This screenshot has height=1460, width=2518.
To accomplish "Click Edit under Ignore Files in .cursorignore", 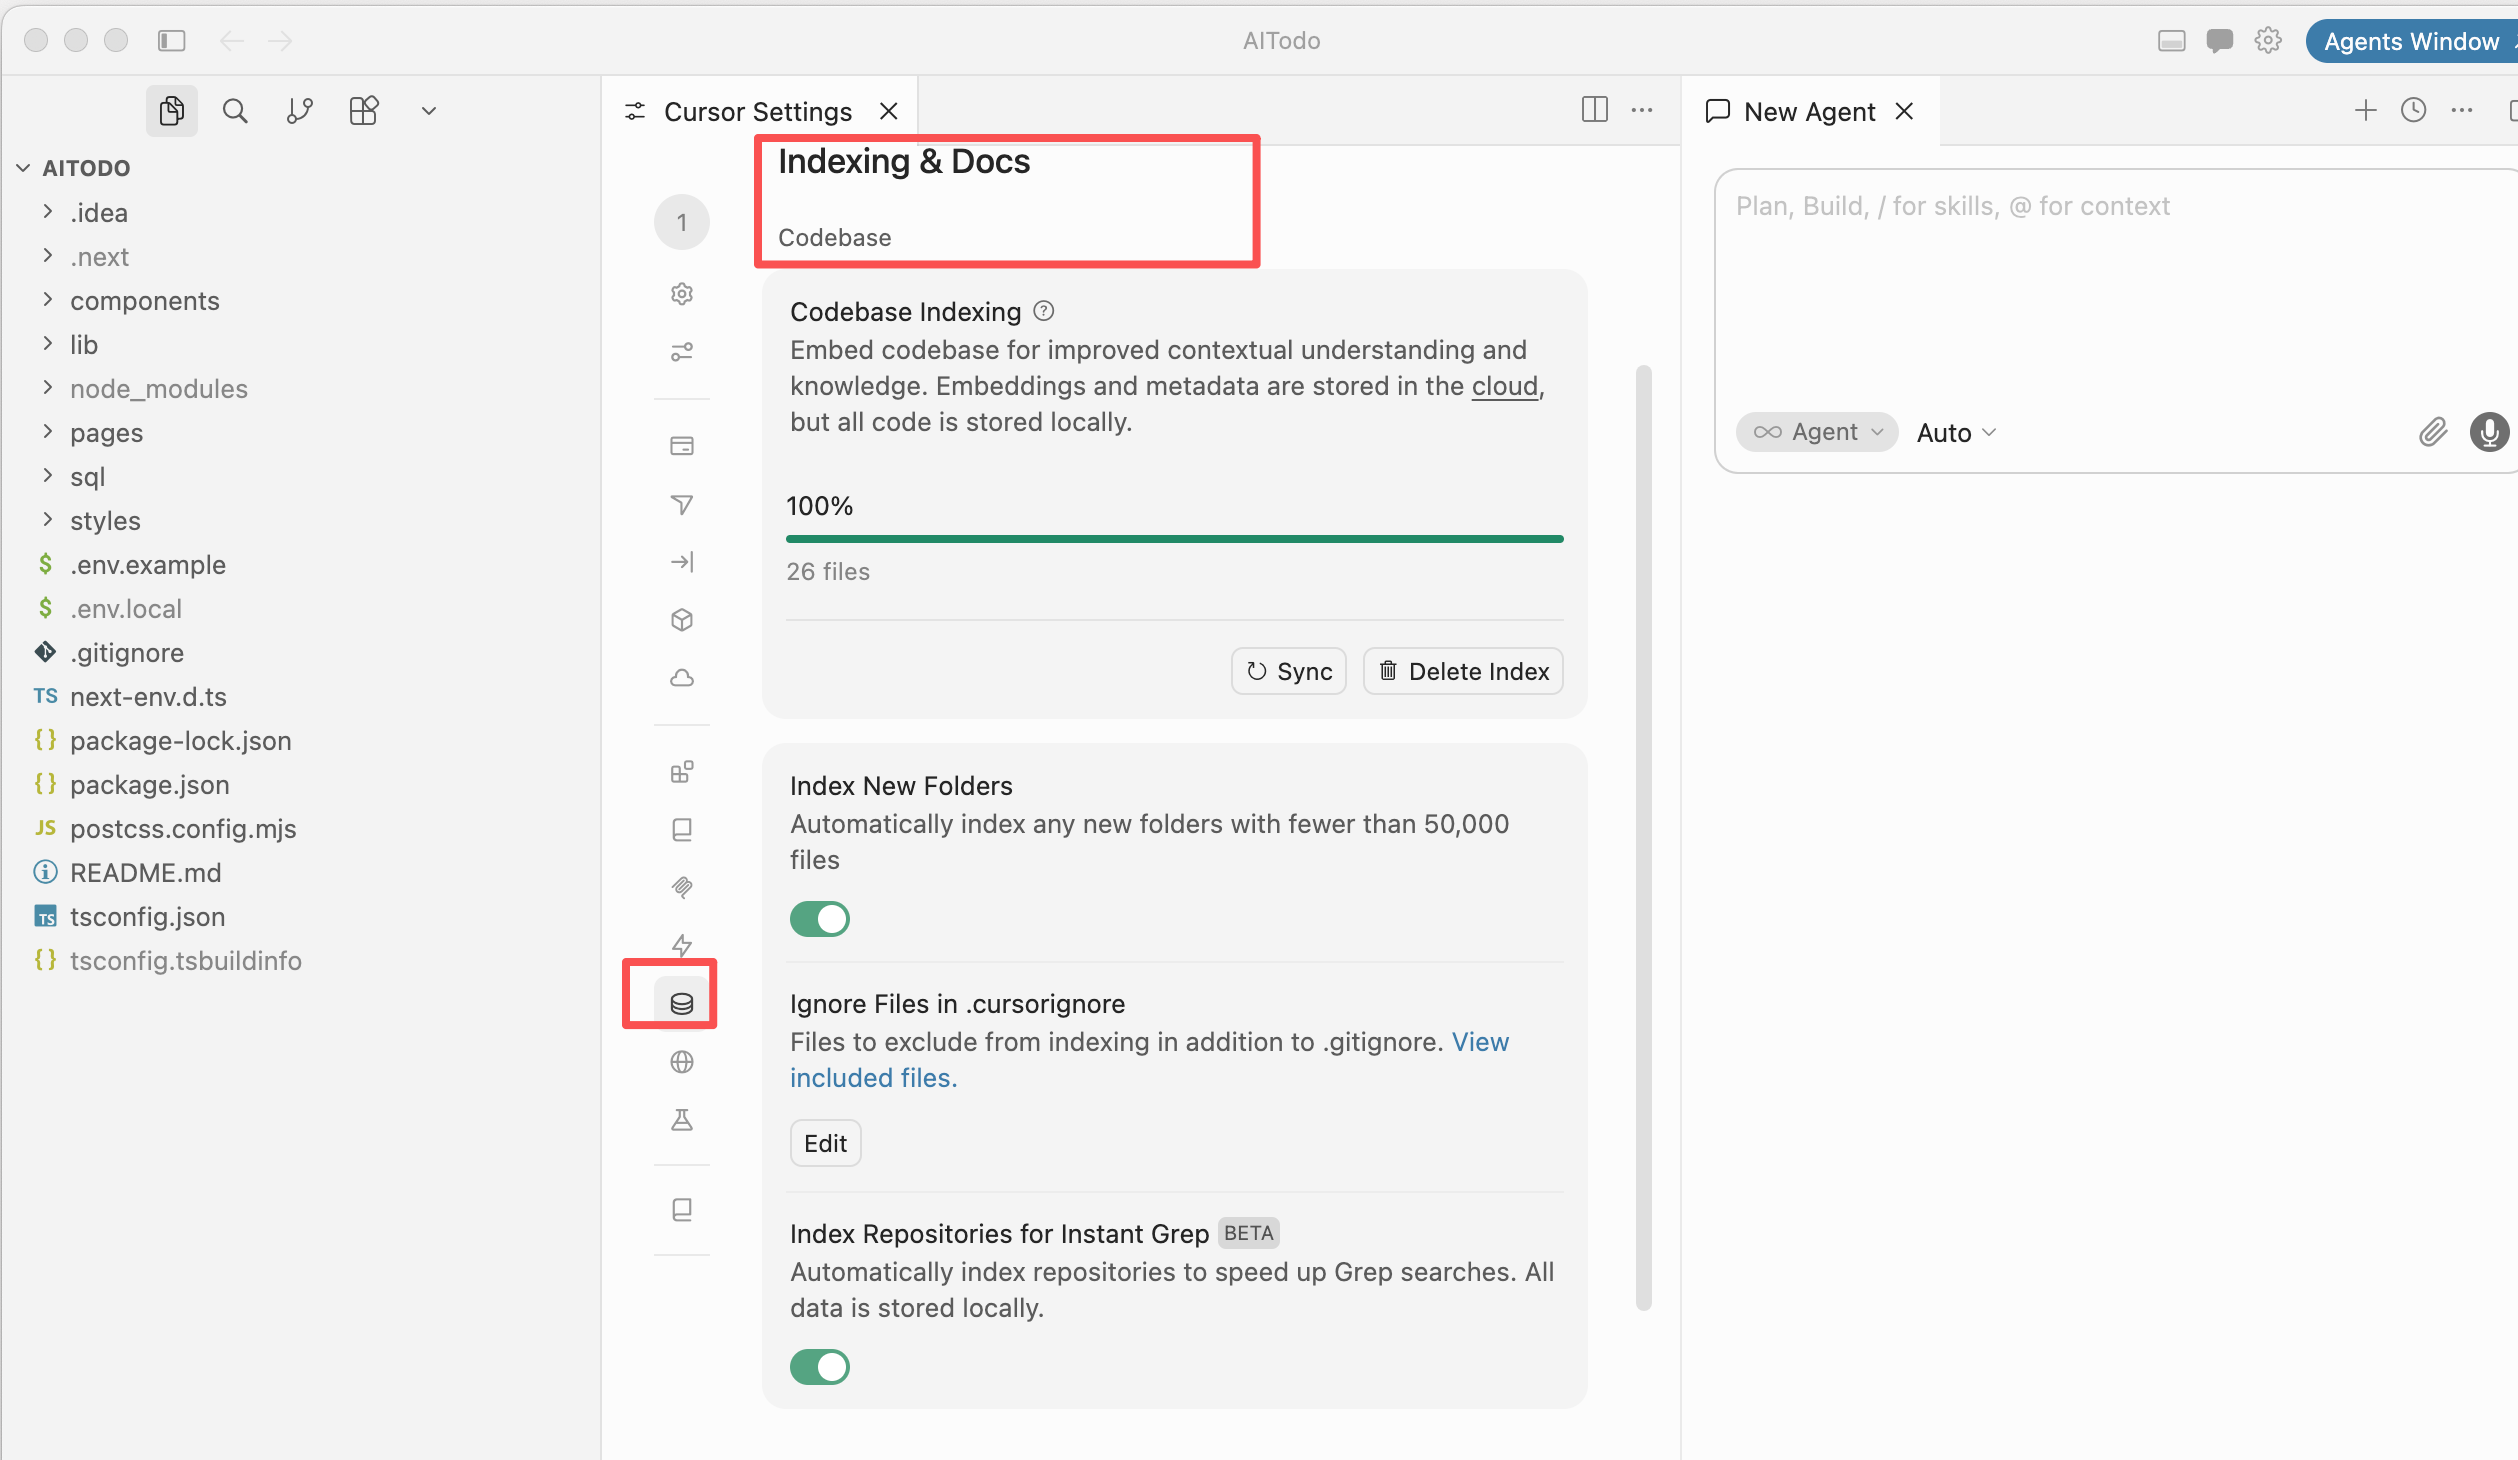I will [x=825, y=1143].
